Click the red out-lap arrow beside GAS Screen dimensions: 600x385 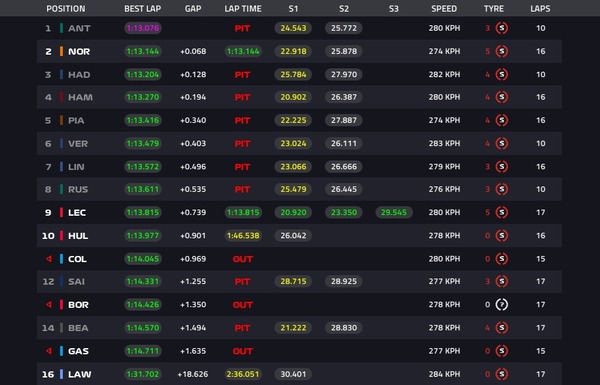tap(49, 351)
